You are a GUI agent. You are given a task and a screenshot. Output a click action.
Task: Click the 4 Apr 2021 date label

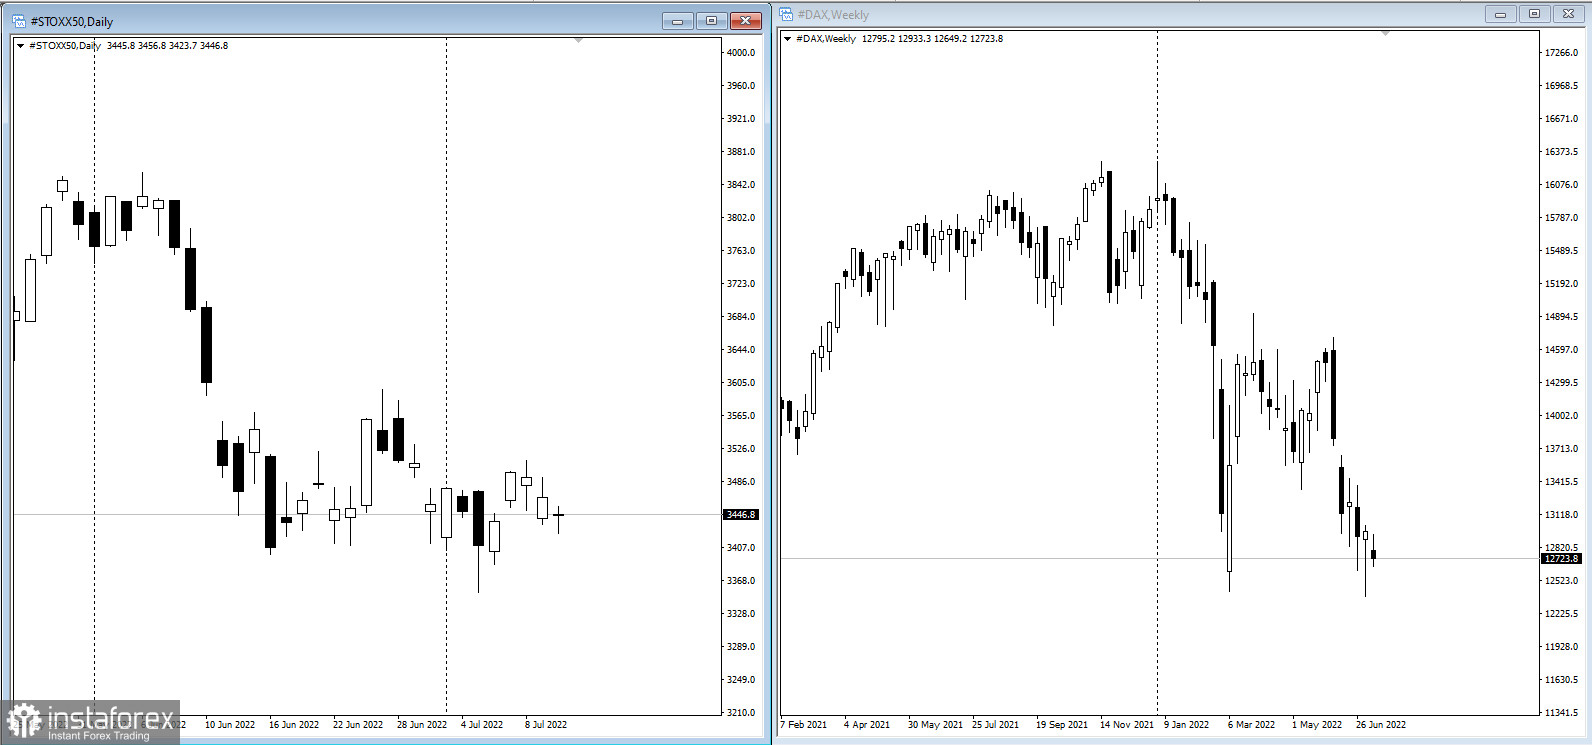click(x=867, y=725)
